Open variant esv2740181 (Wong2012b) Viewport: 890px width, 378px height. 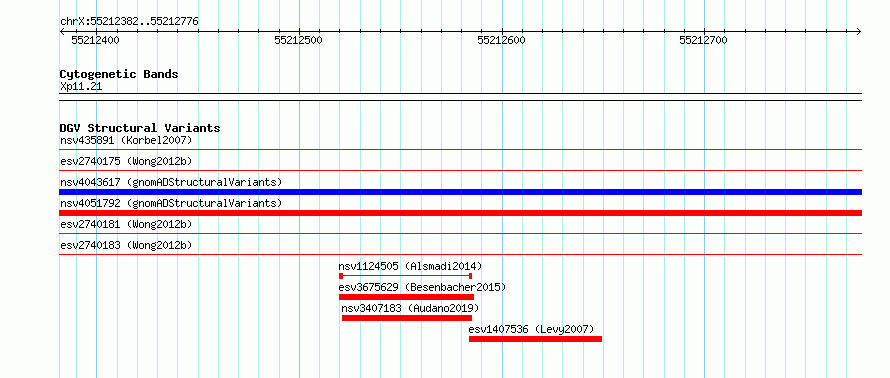pyautogui.click(x=126, y=224)
